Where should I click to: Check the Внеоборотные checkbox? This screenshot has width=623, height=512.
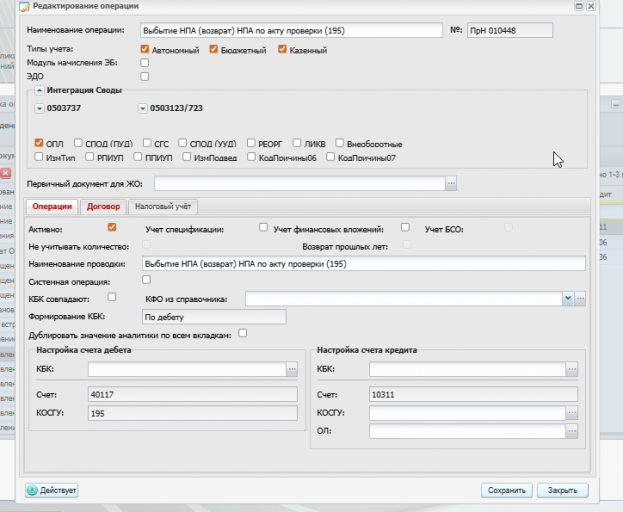click(x=340, y=143)
